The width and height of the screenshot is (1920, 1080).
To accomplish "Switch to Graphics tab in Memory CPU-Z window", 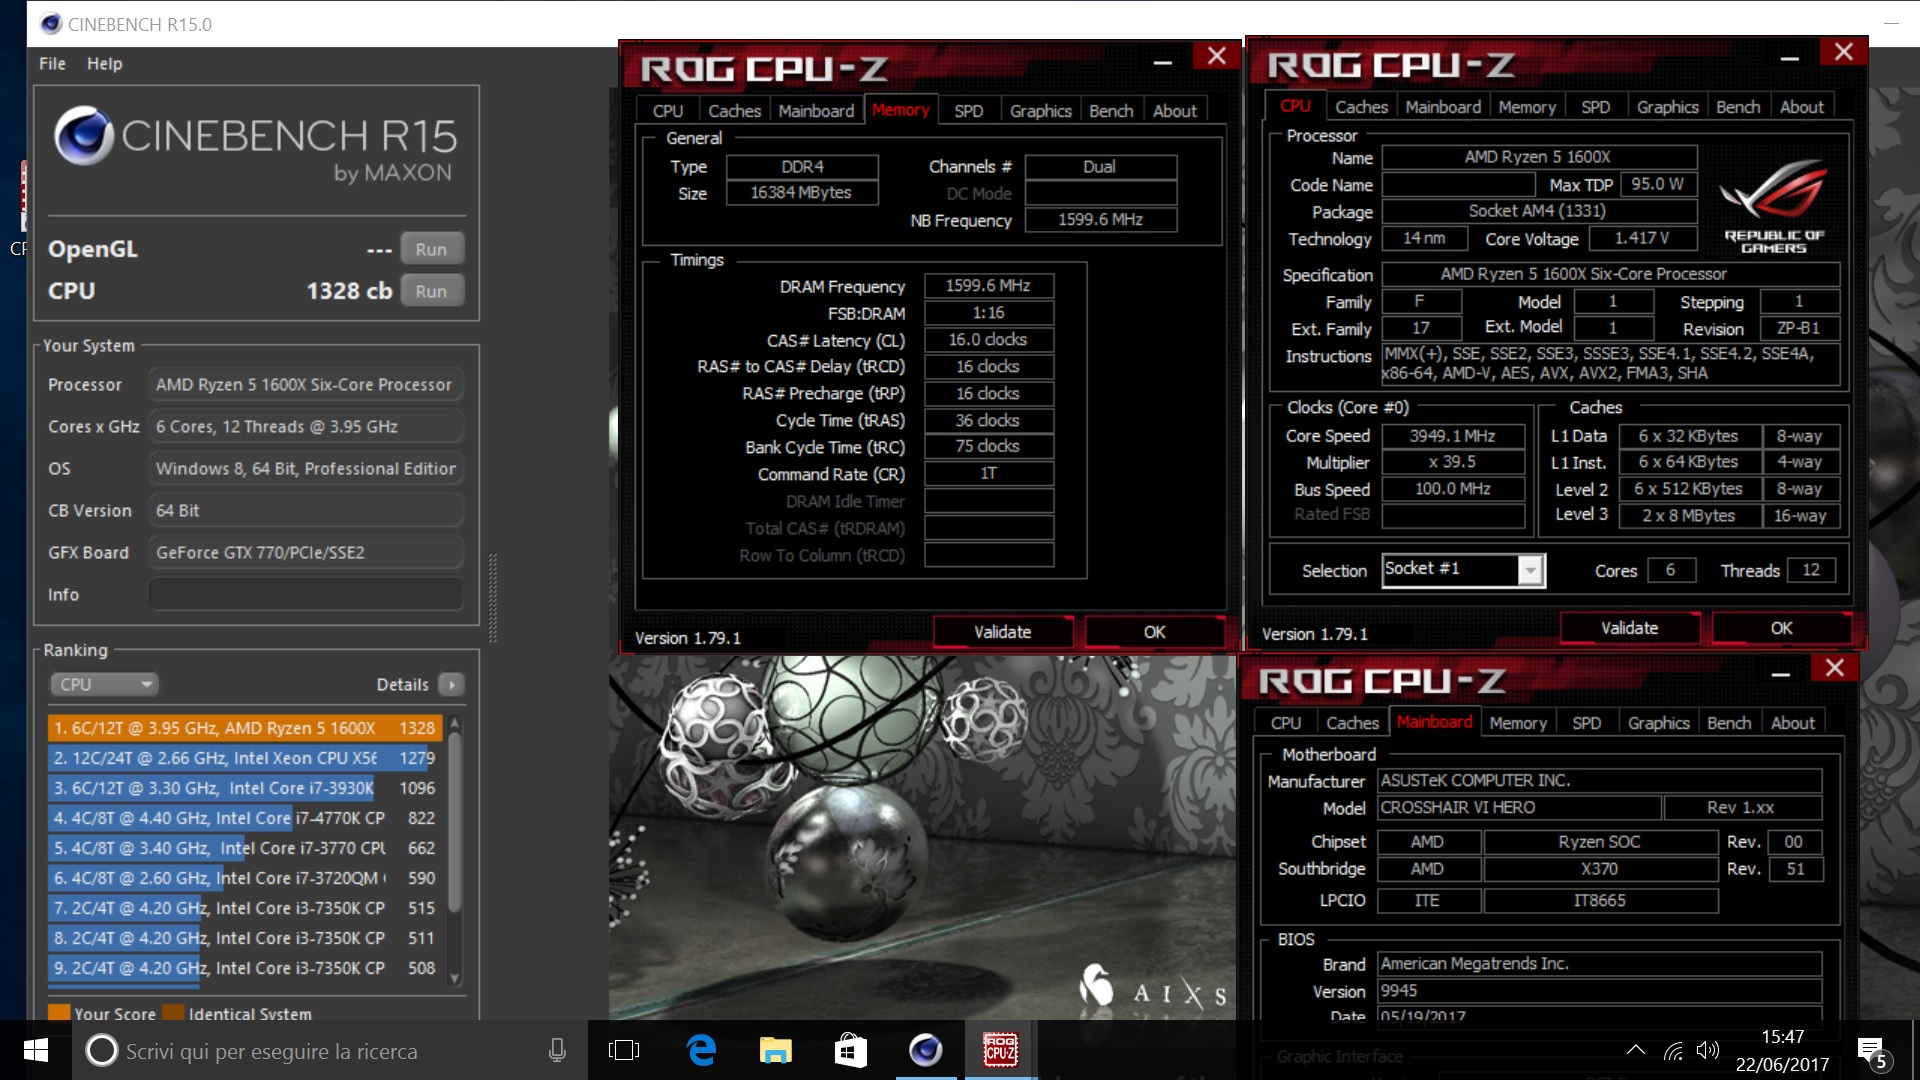I will 1040,111.
